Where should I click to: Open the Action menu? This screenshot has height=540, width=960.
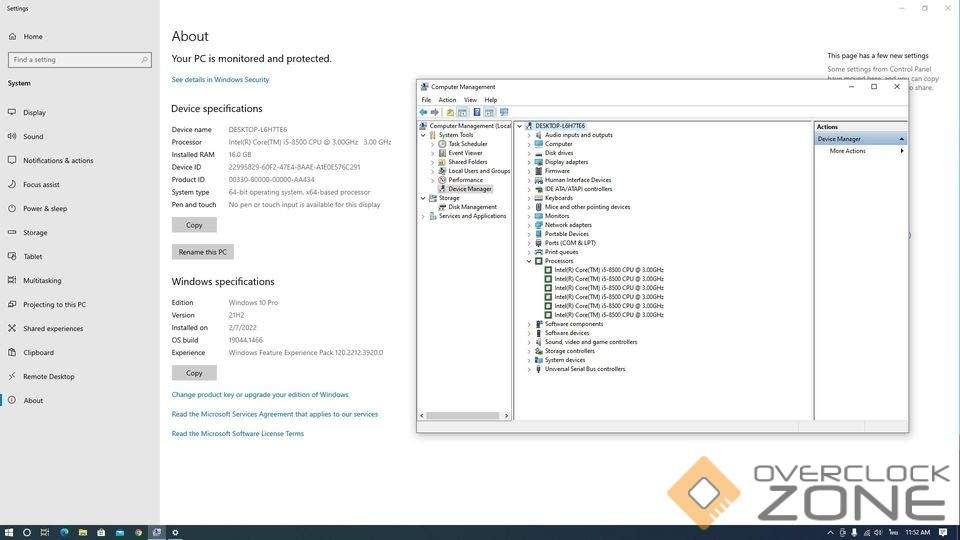tap(447, 100)
